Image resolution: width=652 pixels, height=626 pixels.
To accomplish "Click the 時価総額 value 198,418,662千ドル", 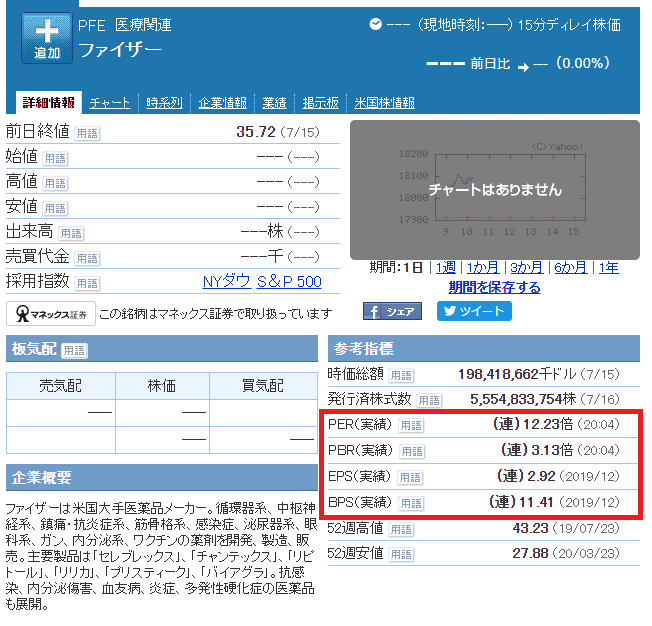I will (x=517, y=374).
